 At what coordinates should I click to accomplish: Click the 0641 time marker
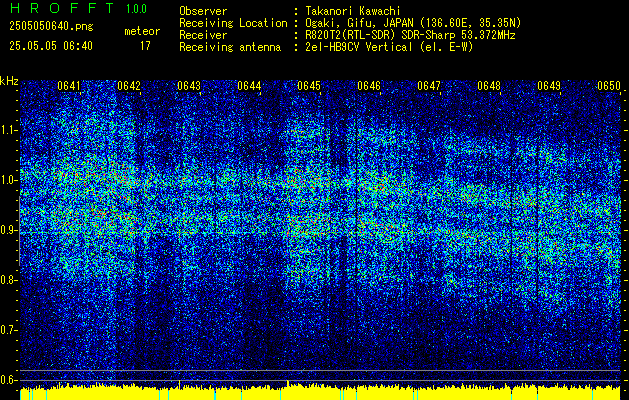69,86
